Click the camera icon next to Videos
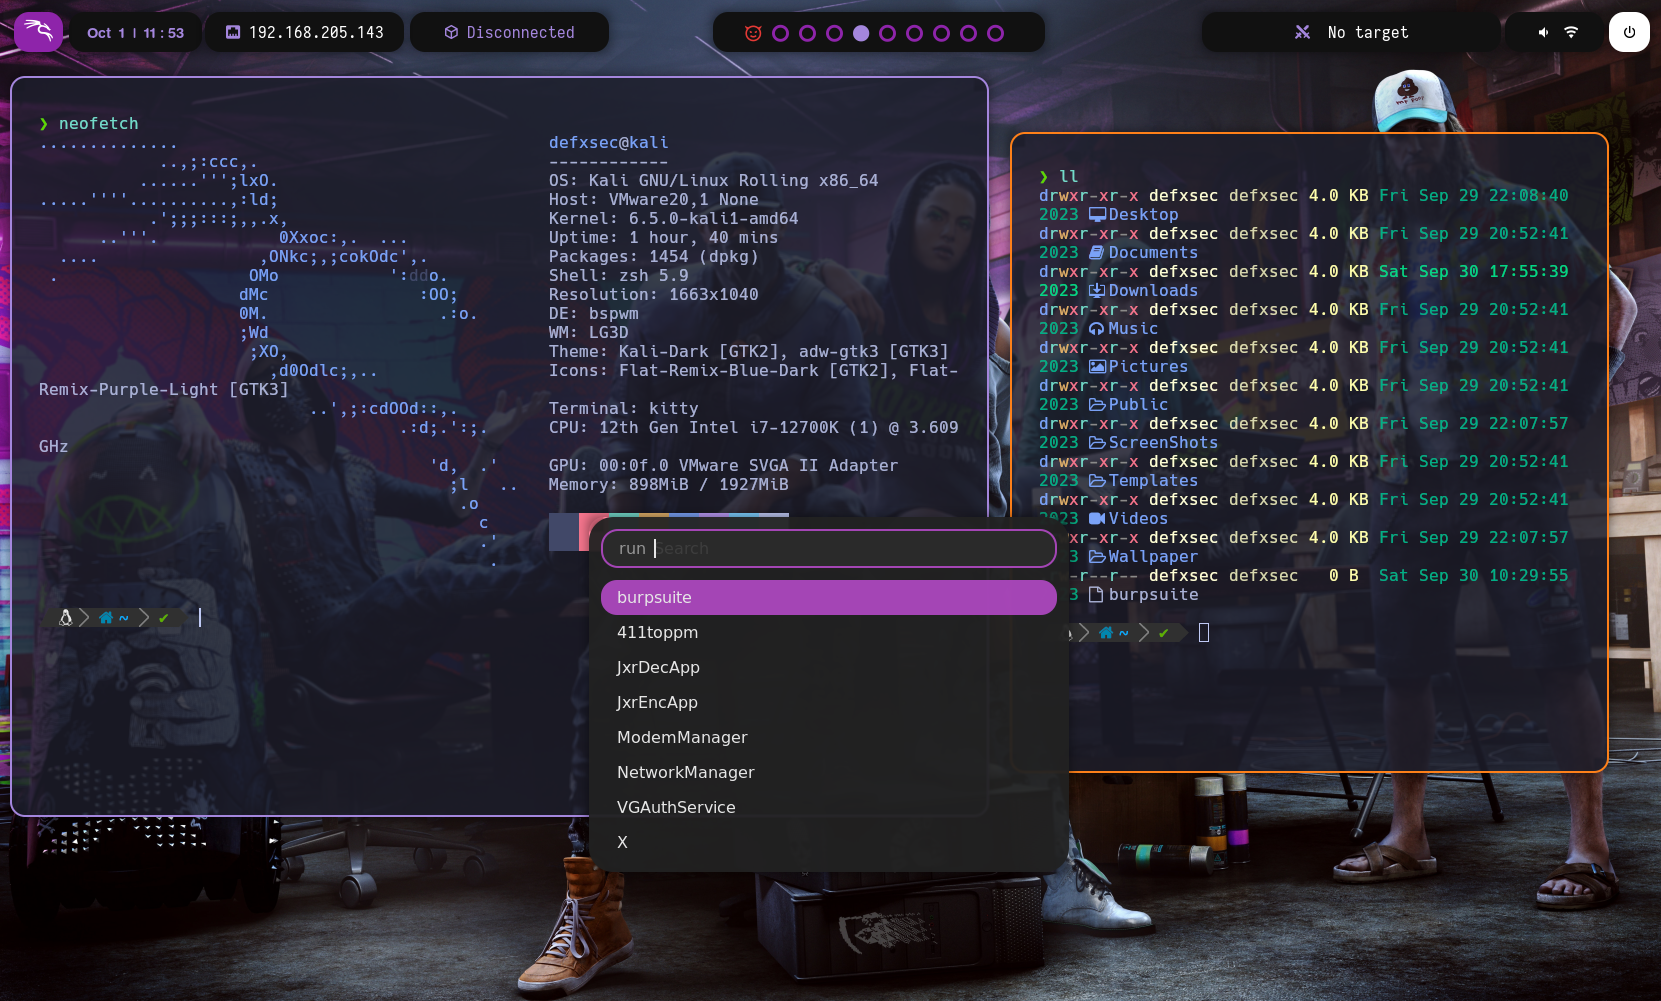This screenshot has width=1661, height=1001. (x=1097, y=518)
